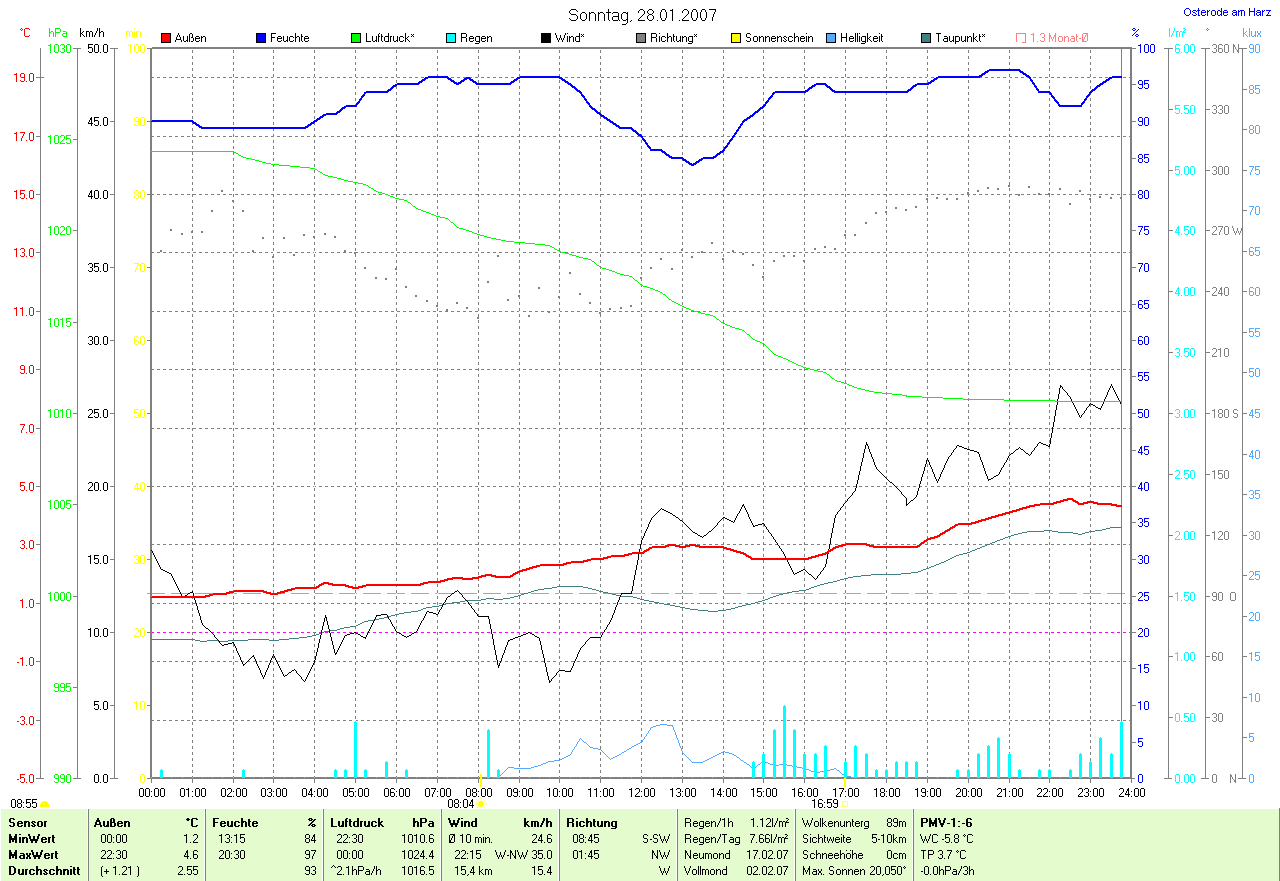
Task: Click the blue Feuchte legend square
Action: 261,38
